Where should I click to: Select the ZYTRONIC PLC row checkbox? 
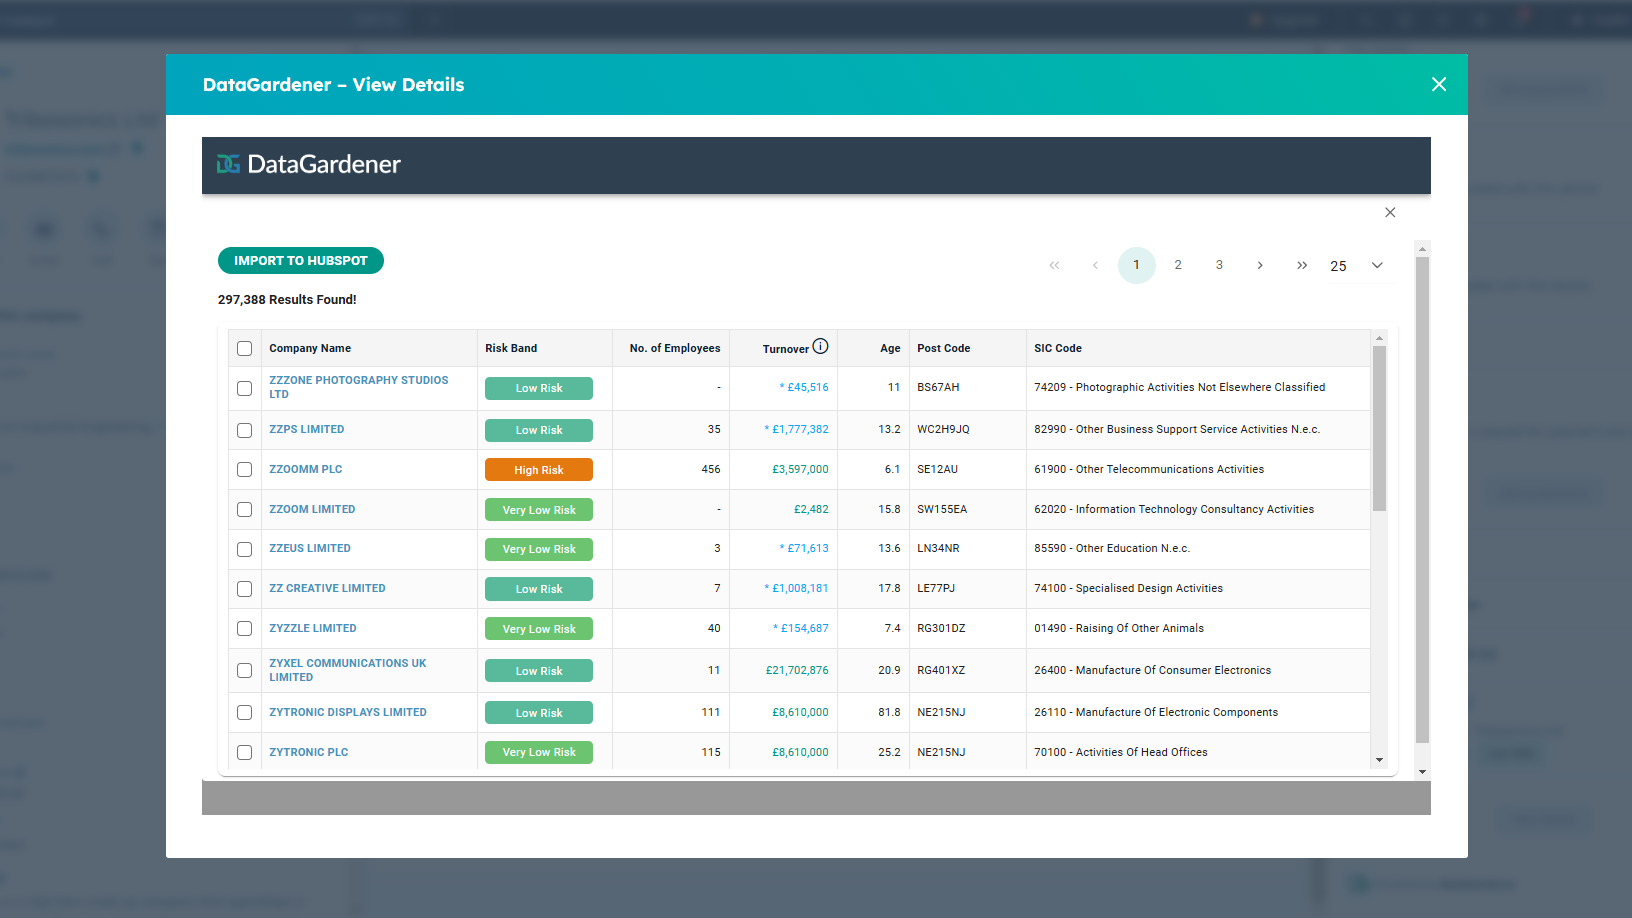tap(245, 752)
